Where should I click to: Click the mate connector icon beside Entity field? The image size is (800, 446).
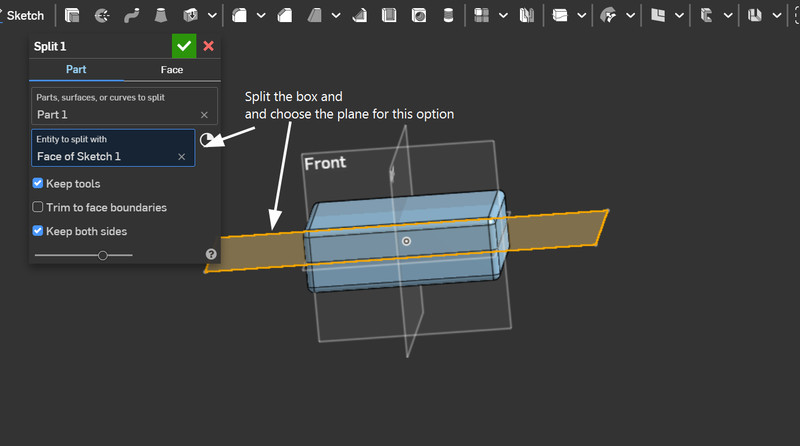(206, 140)
